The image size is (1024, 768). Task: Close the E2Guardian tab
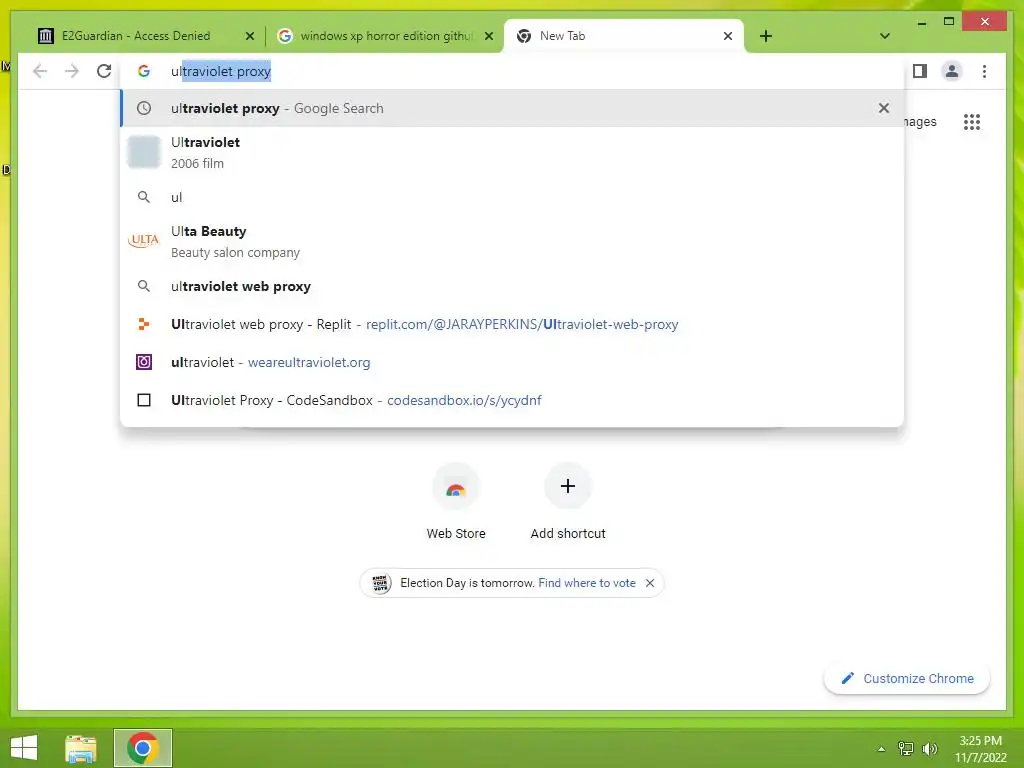coord(249,37)
